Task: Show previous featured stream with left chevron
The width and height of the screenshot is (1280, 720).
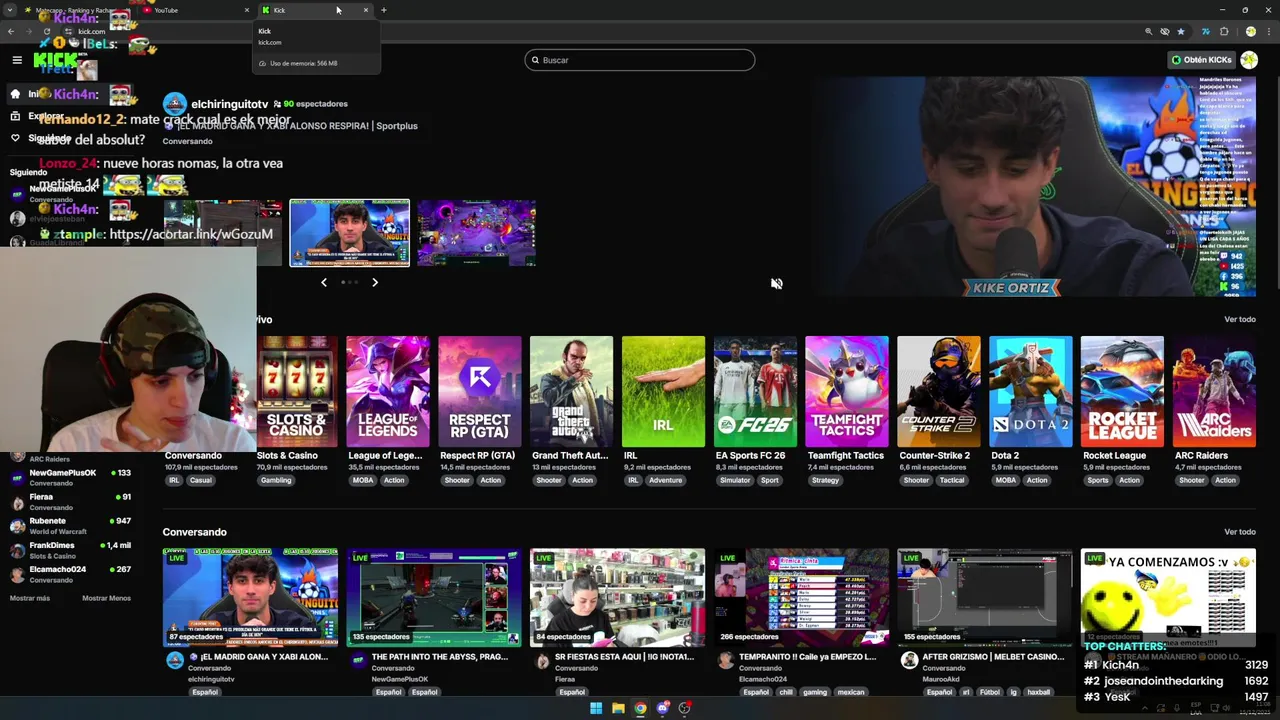Action: pos(323,283)
